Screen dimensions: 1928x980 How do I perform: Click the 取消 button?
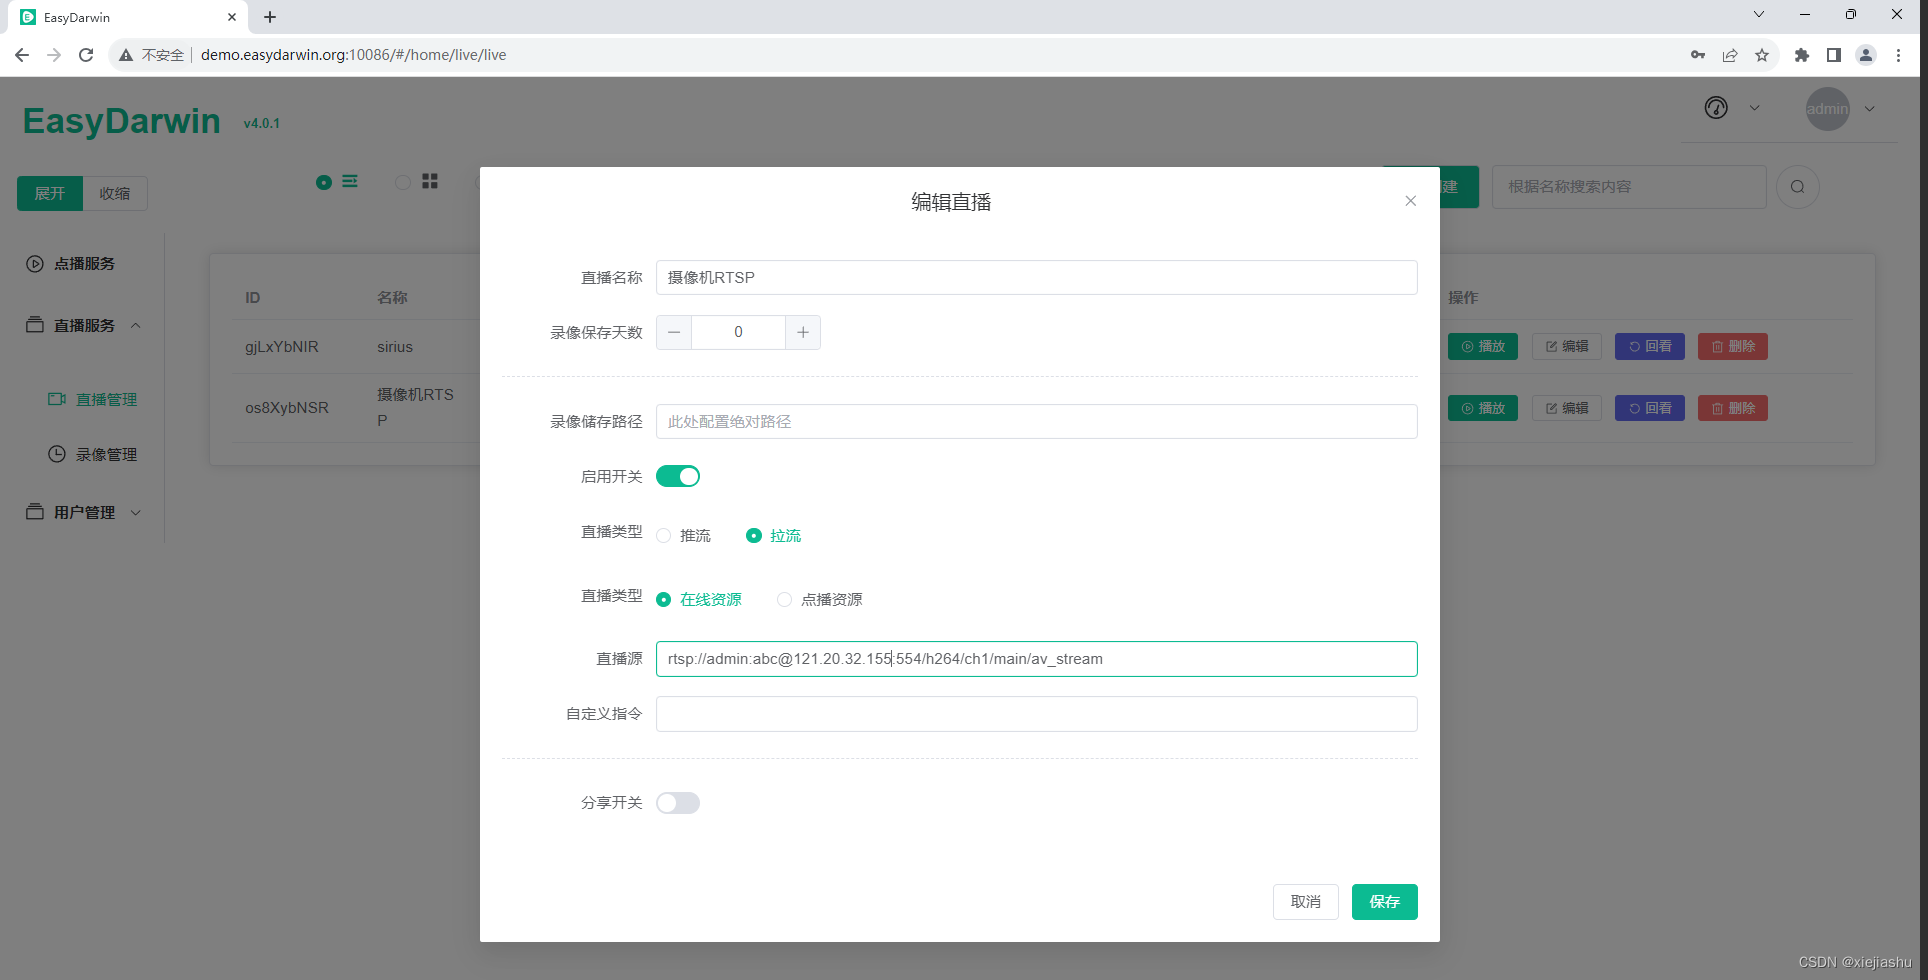coord(1305,902)
